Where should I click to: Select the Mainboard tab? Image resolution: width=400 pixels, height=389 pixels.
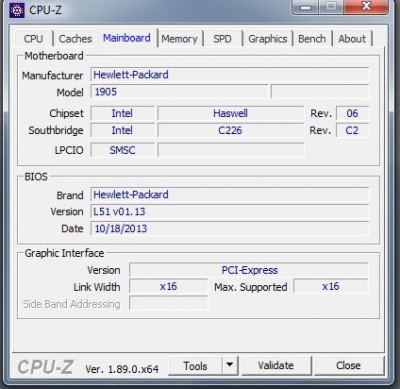[127, 38]
